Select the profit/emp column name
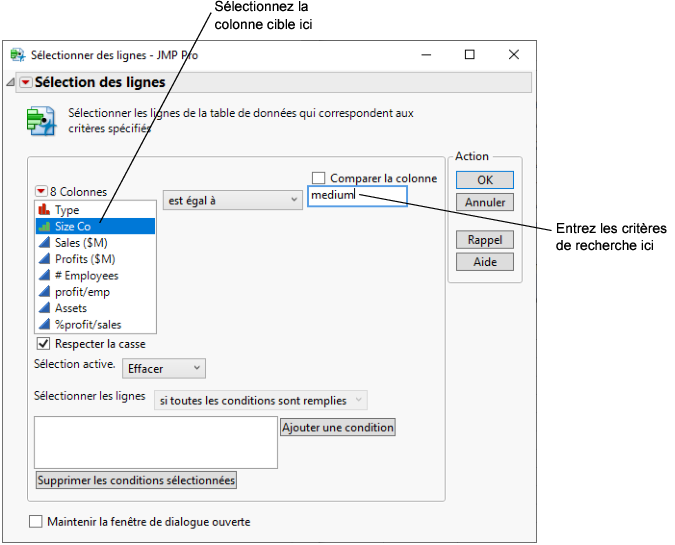 point(82,292)
